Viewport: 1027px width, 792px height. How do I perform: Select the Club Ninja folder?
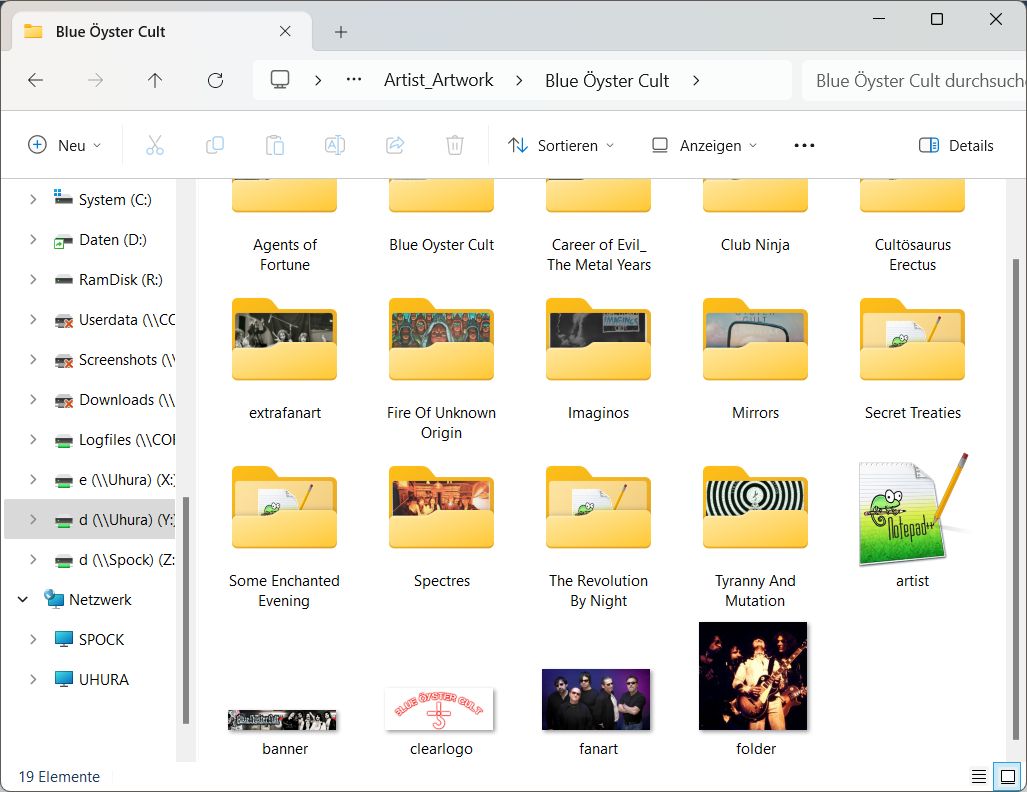pos(755,217)
